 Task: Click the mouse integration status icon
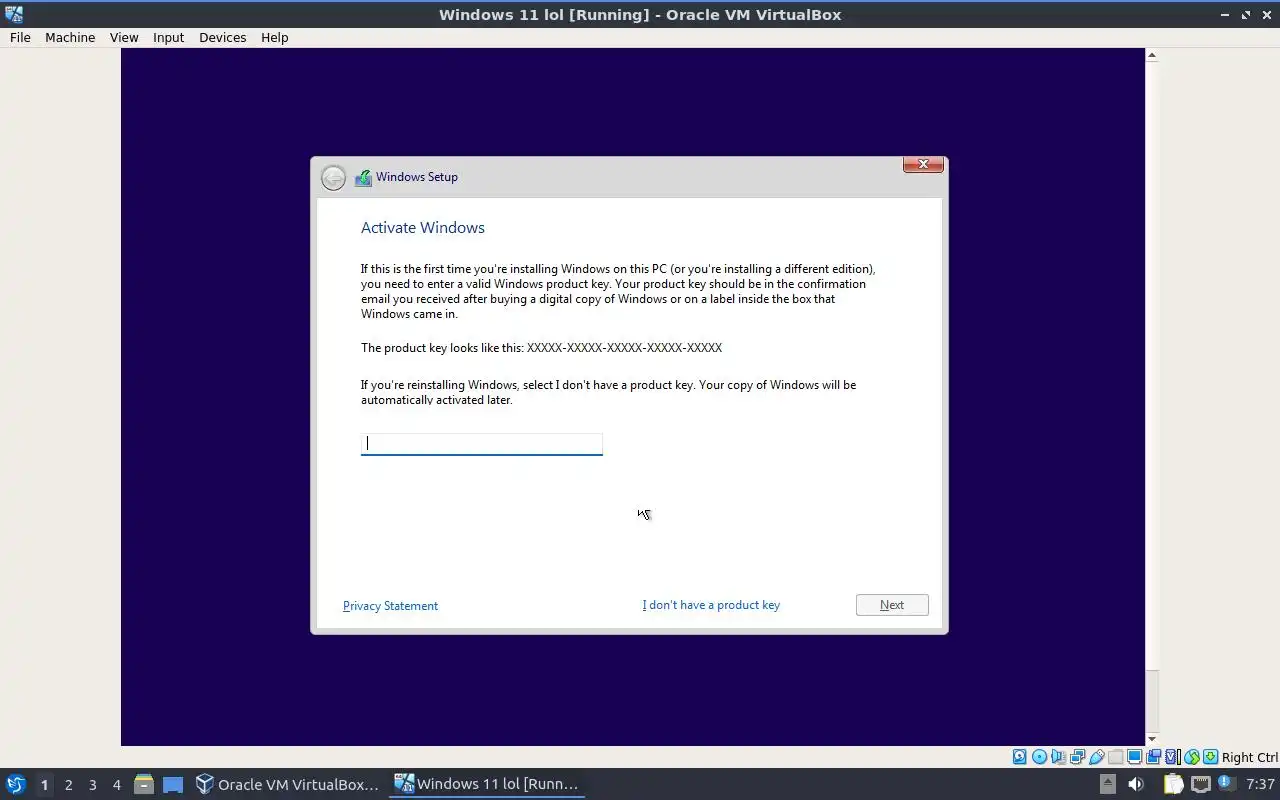click(x=1192, y=757)
